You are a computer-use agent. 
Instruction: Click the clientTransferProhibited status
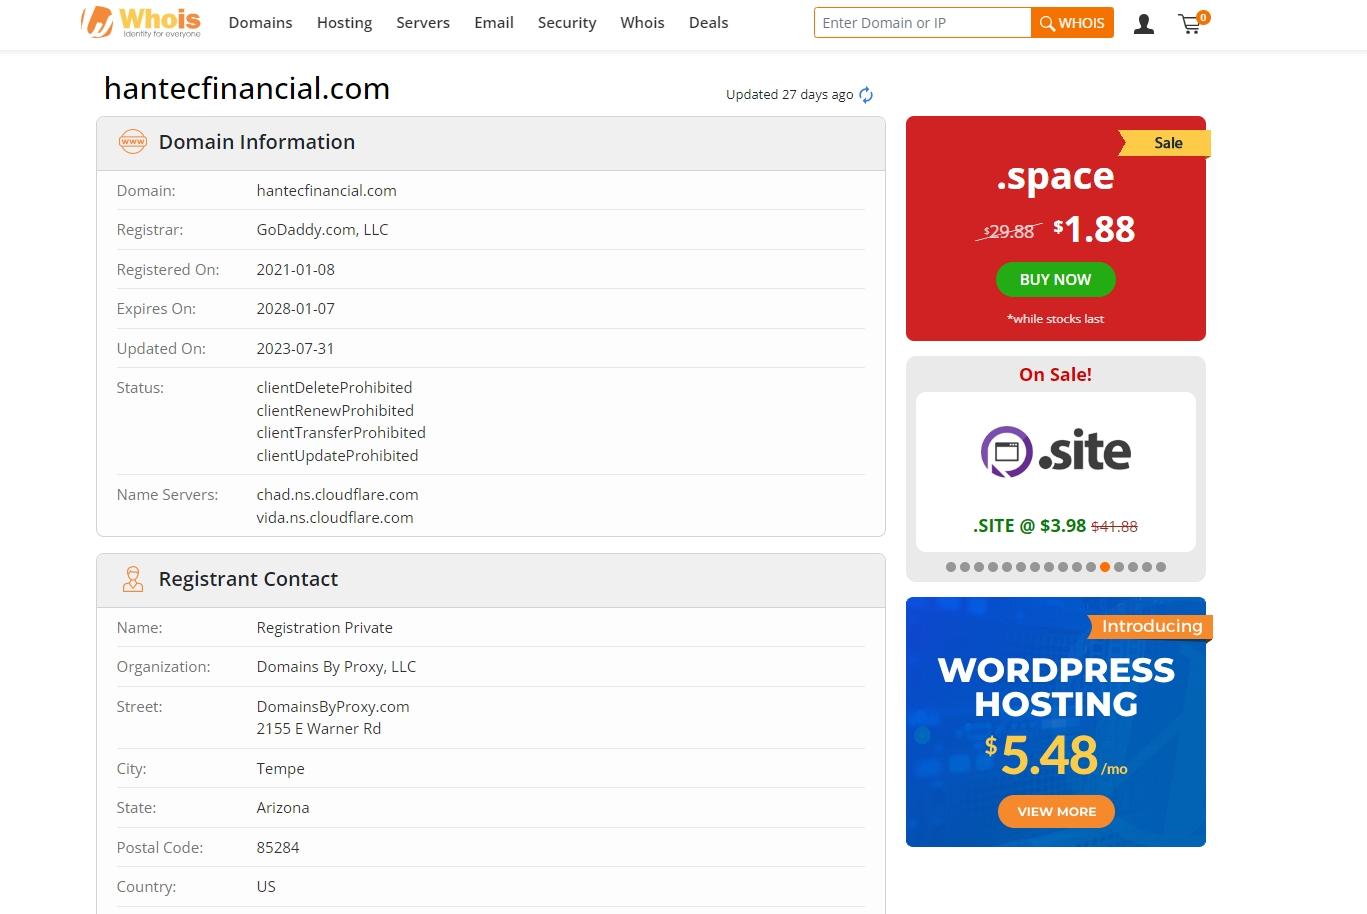tap(341, 433)
